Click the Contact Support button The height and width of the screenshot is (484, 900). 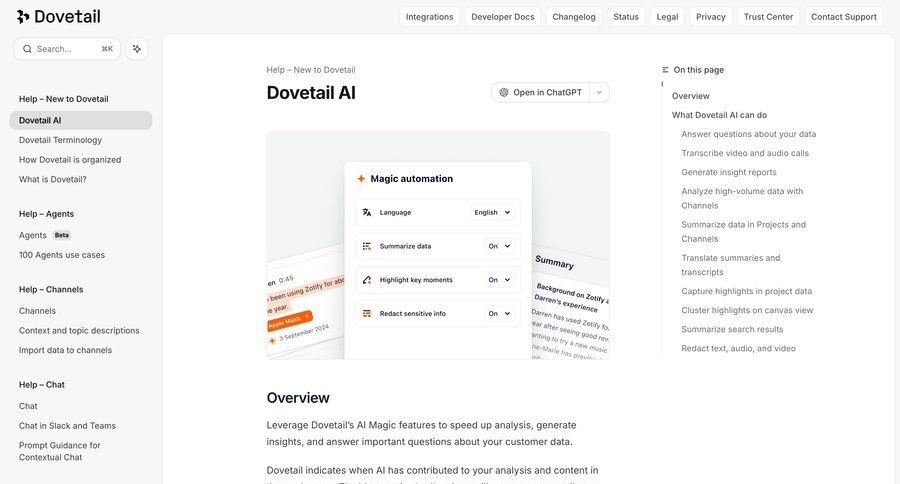[x=842, y=17]
